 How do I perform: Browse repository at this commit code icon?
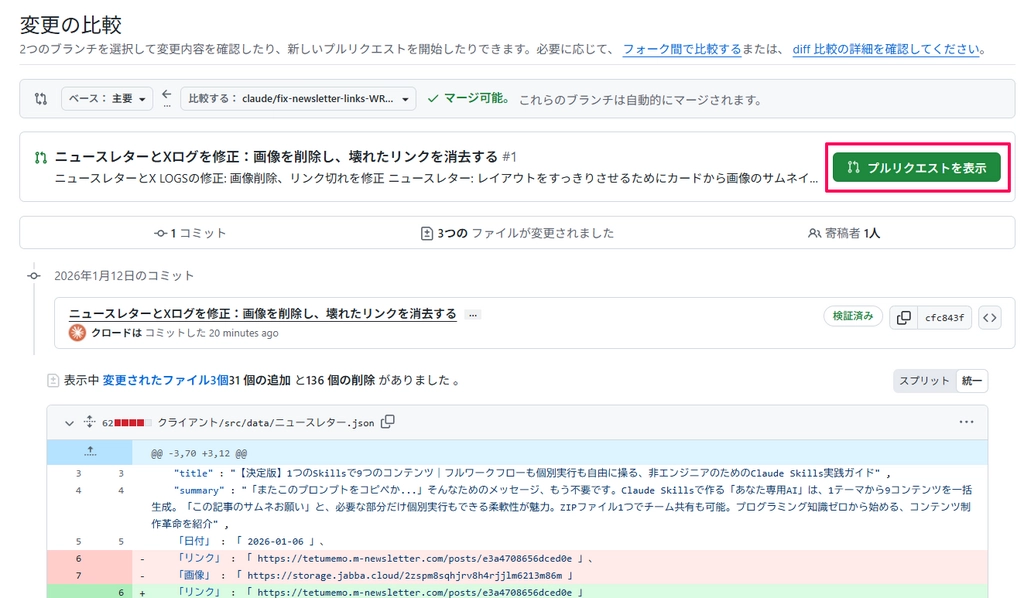(x=989, y=318)
